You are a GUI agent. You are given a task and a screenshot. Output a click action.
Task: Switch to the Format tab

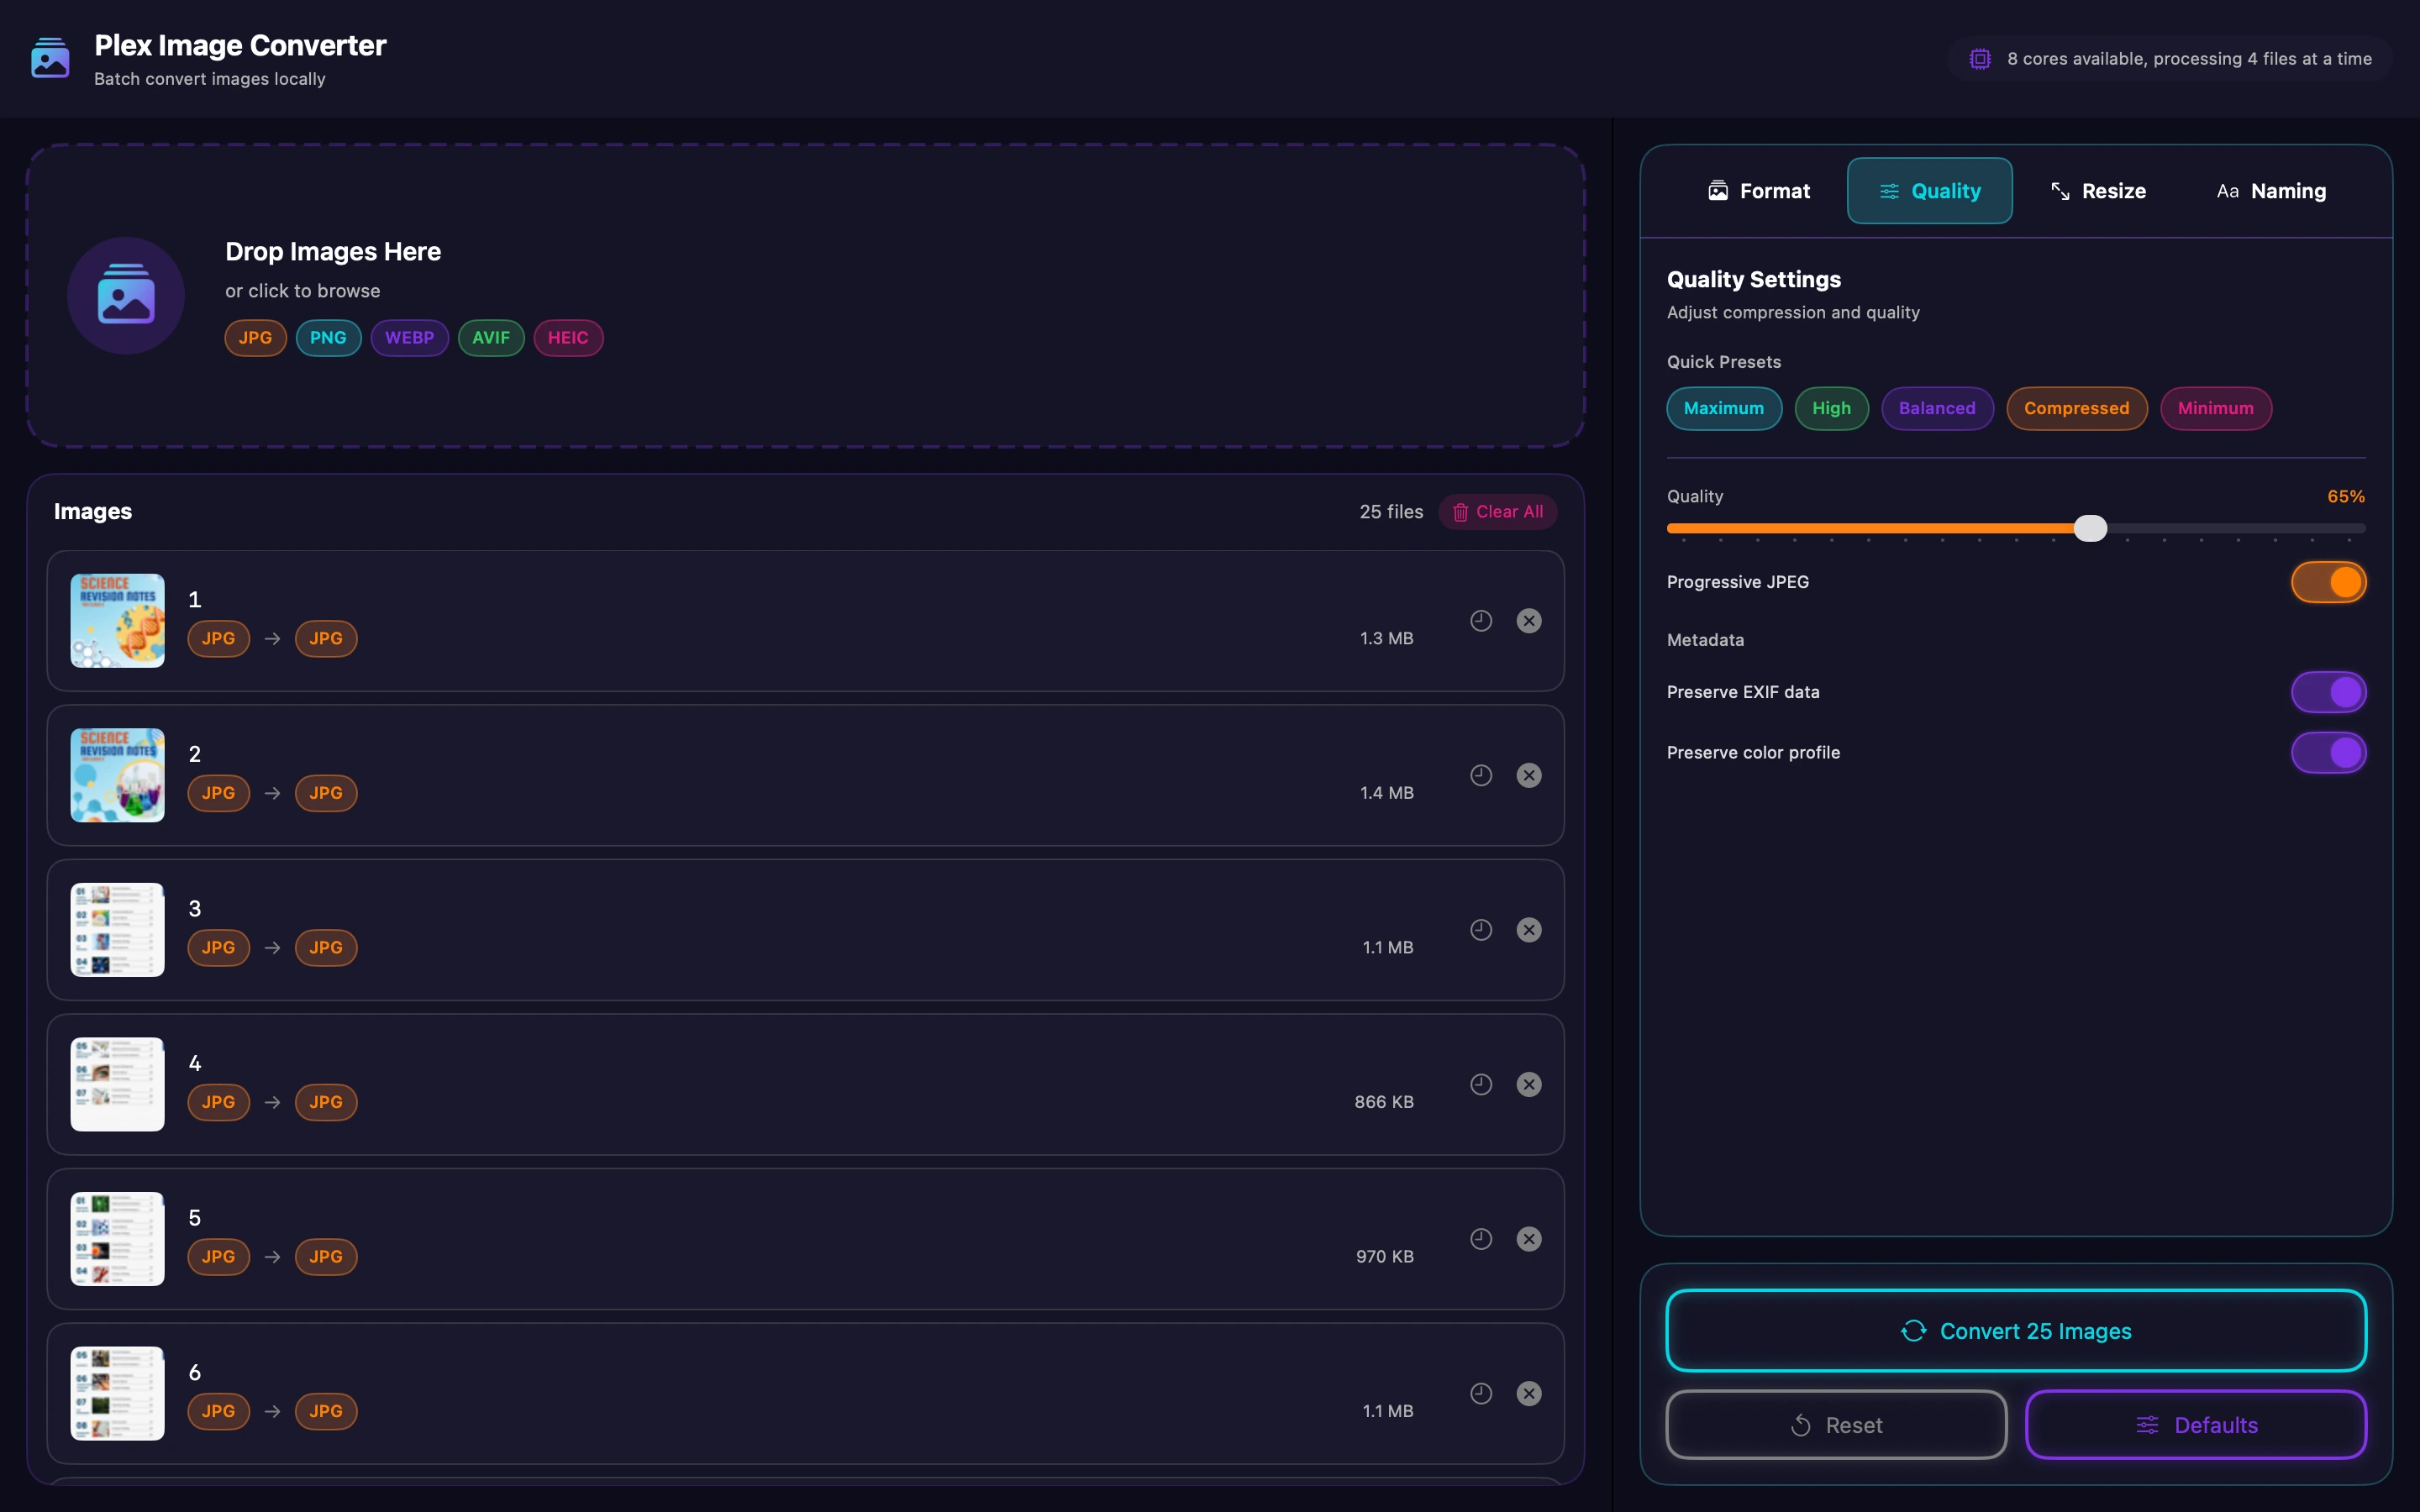(1759, 191)
